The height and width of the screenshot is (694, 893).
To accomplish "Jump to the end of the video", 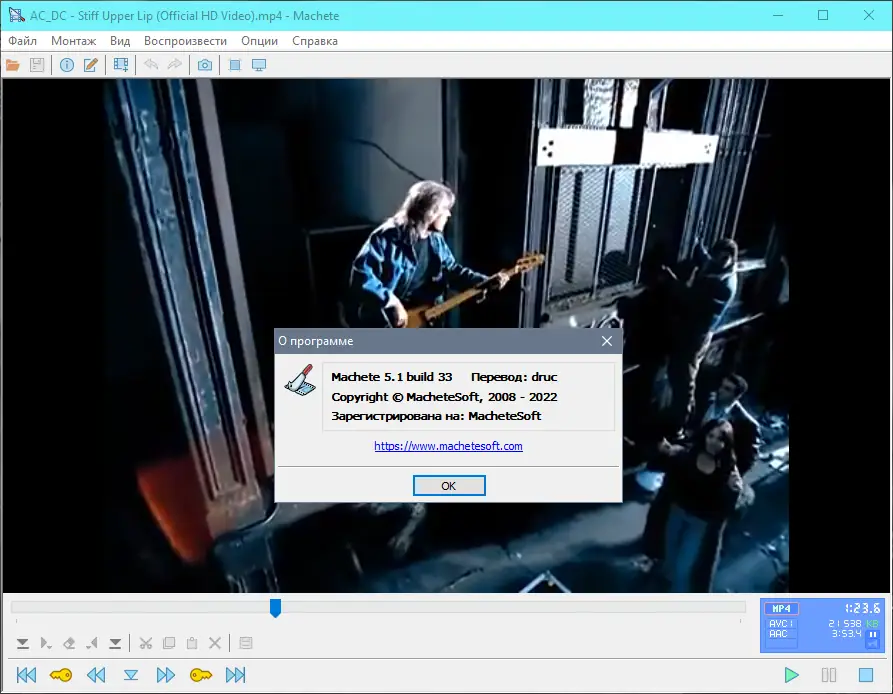I will tap(235, 675).
